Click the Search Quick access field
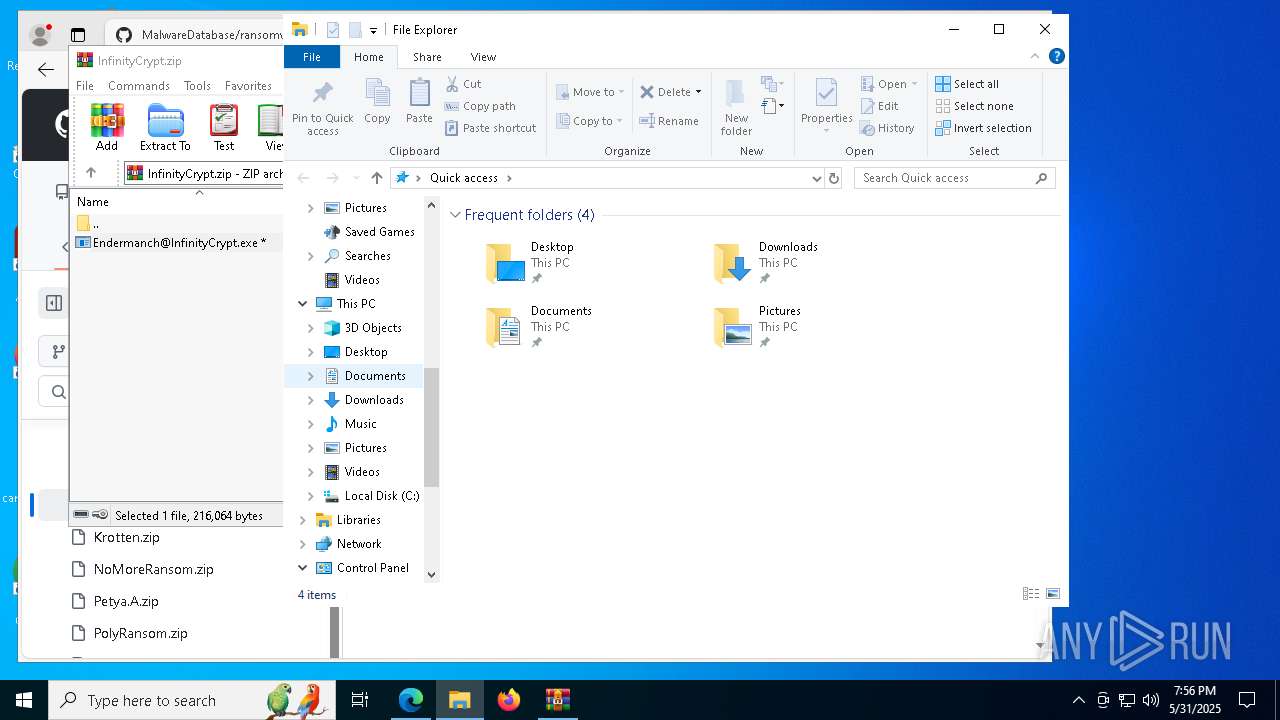This screenshot has height=720, width=1280. coord(955,178)
